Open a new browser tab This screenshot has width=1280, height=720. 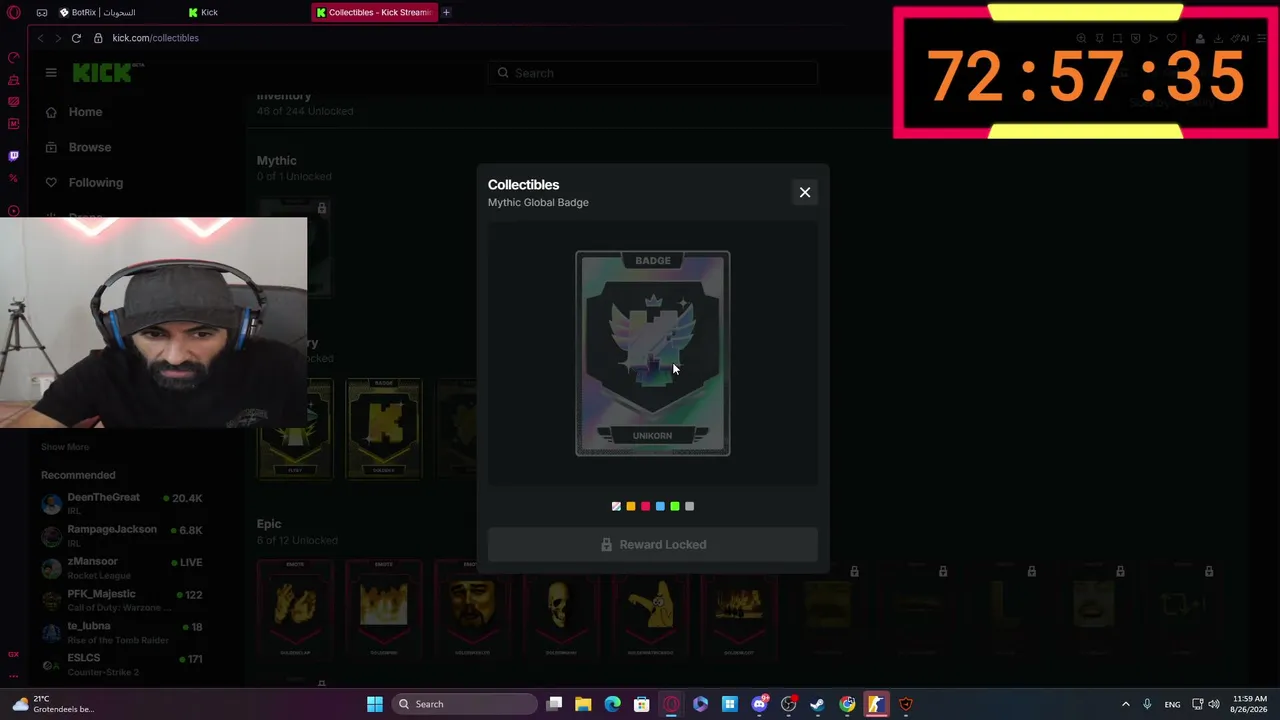click(x=447, y=13)
